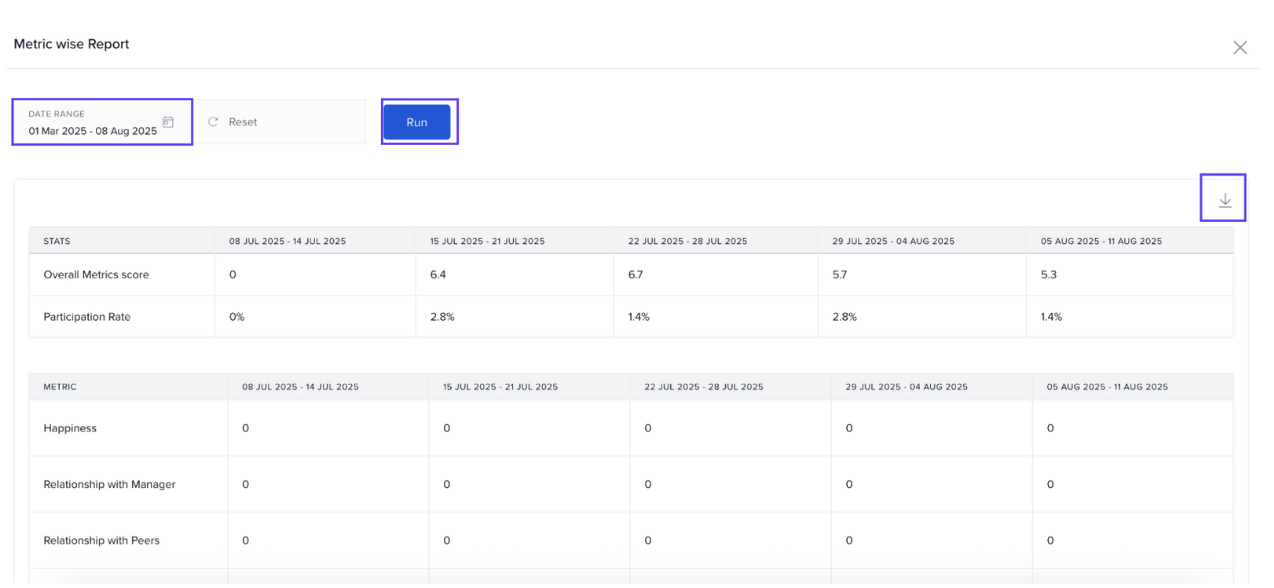Click the Overall Metrics score row label
This screenshot has width=1274, height=588.
(x=96, y=275)
